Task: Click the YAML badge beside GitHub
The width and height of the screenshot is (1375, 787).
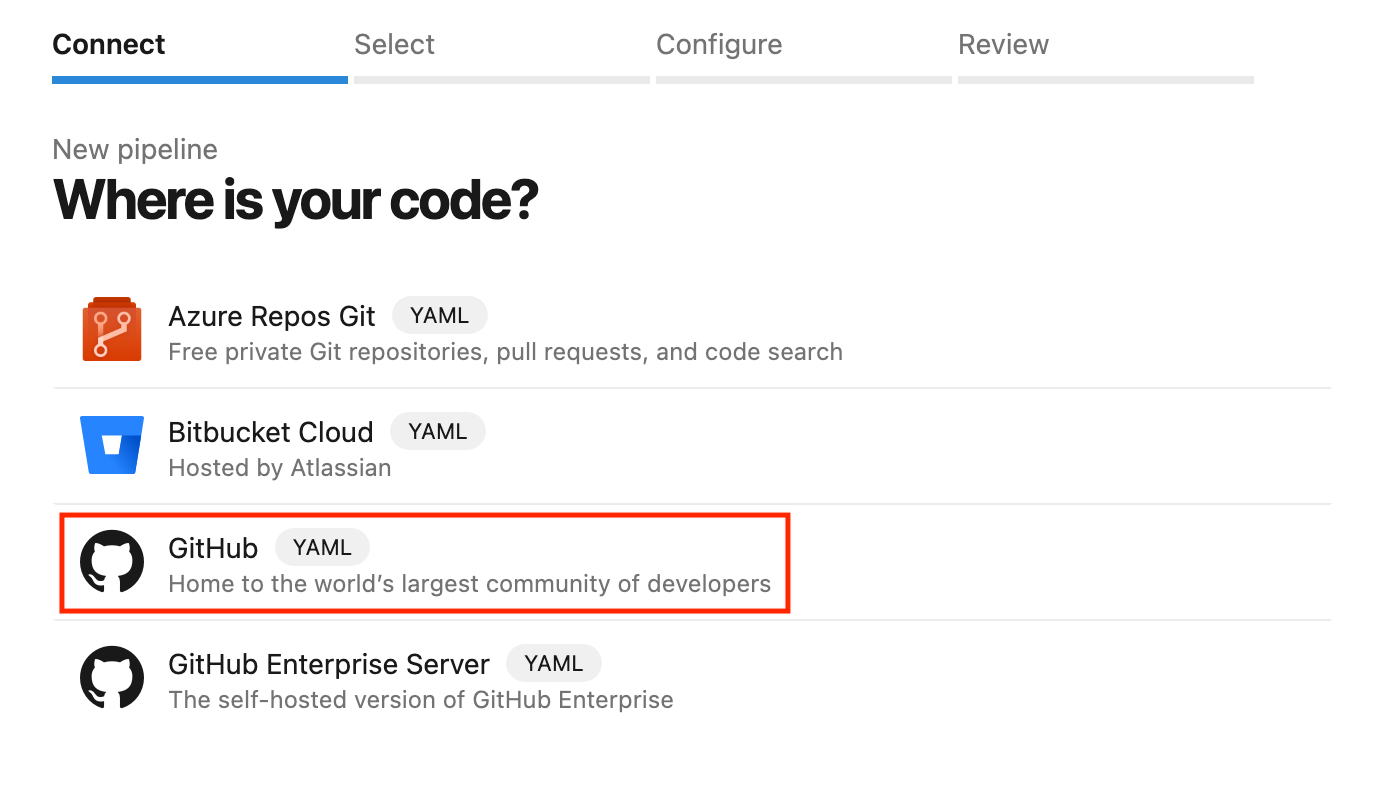Action: tap(322, 548)
